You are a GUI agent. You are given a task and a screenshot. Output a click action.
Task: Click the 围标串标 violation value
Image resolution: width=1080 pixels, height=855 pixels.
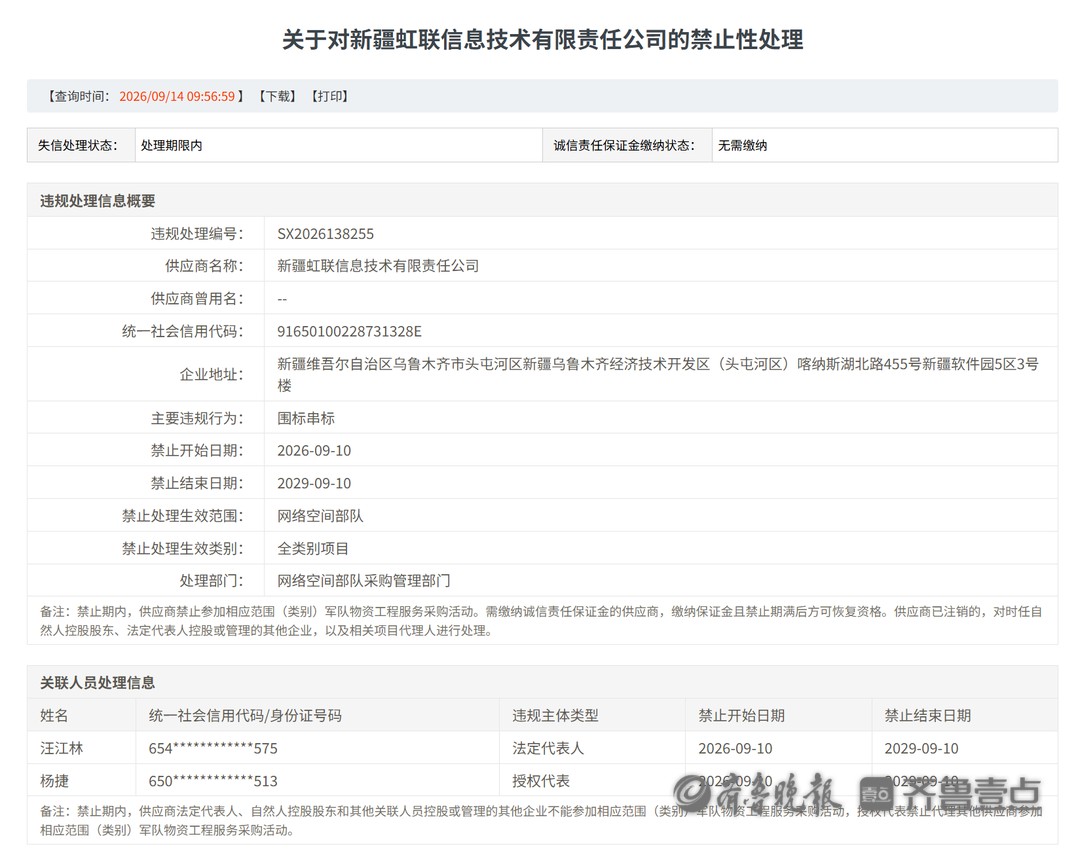tap(306, 418)
